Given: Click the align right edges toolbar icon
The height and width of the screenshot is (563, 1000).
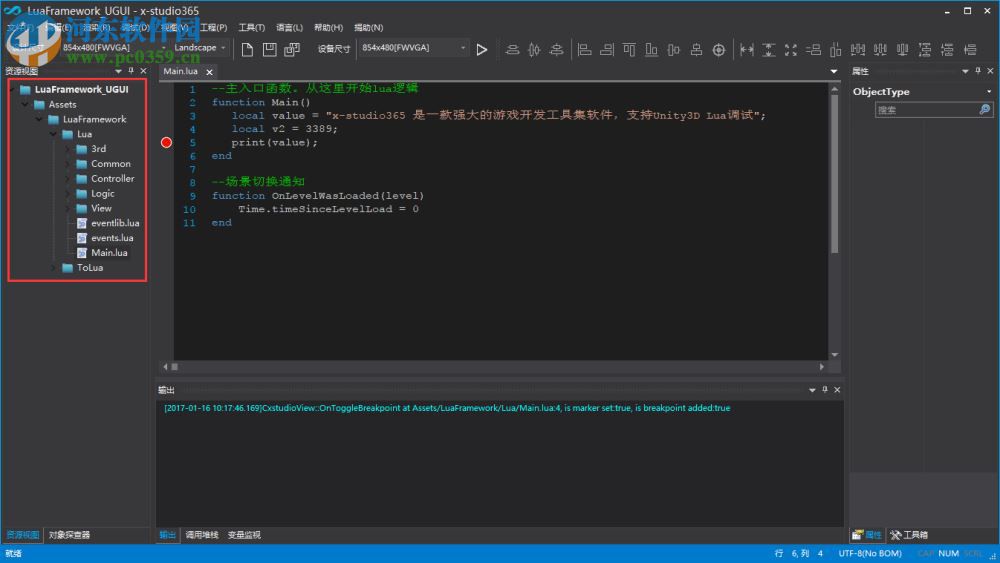Looking at the screenshot, I should [607, 49].
